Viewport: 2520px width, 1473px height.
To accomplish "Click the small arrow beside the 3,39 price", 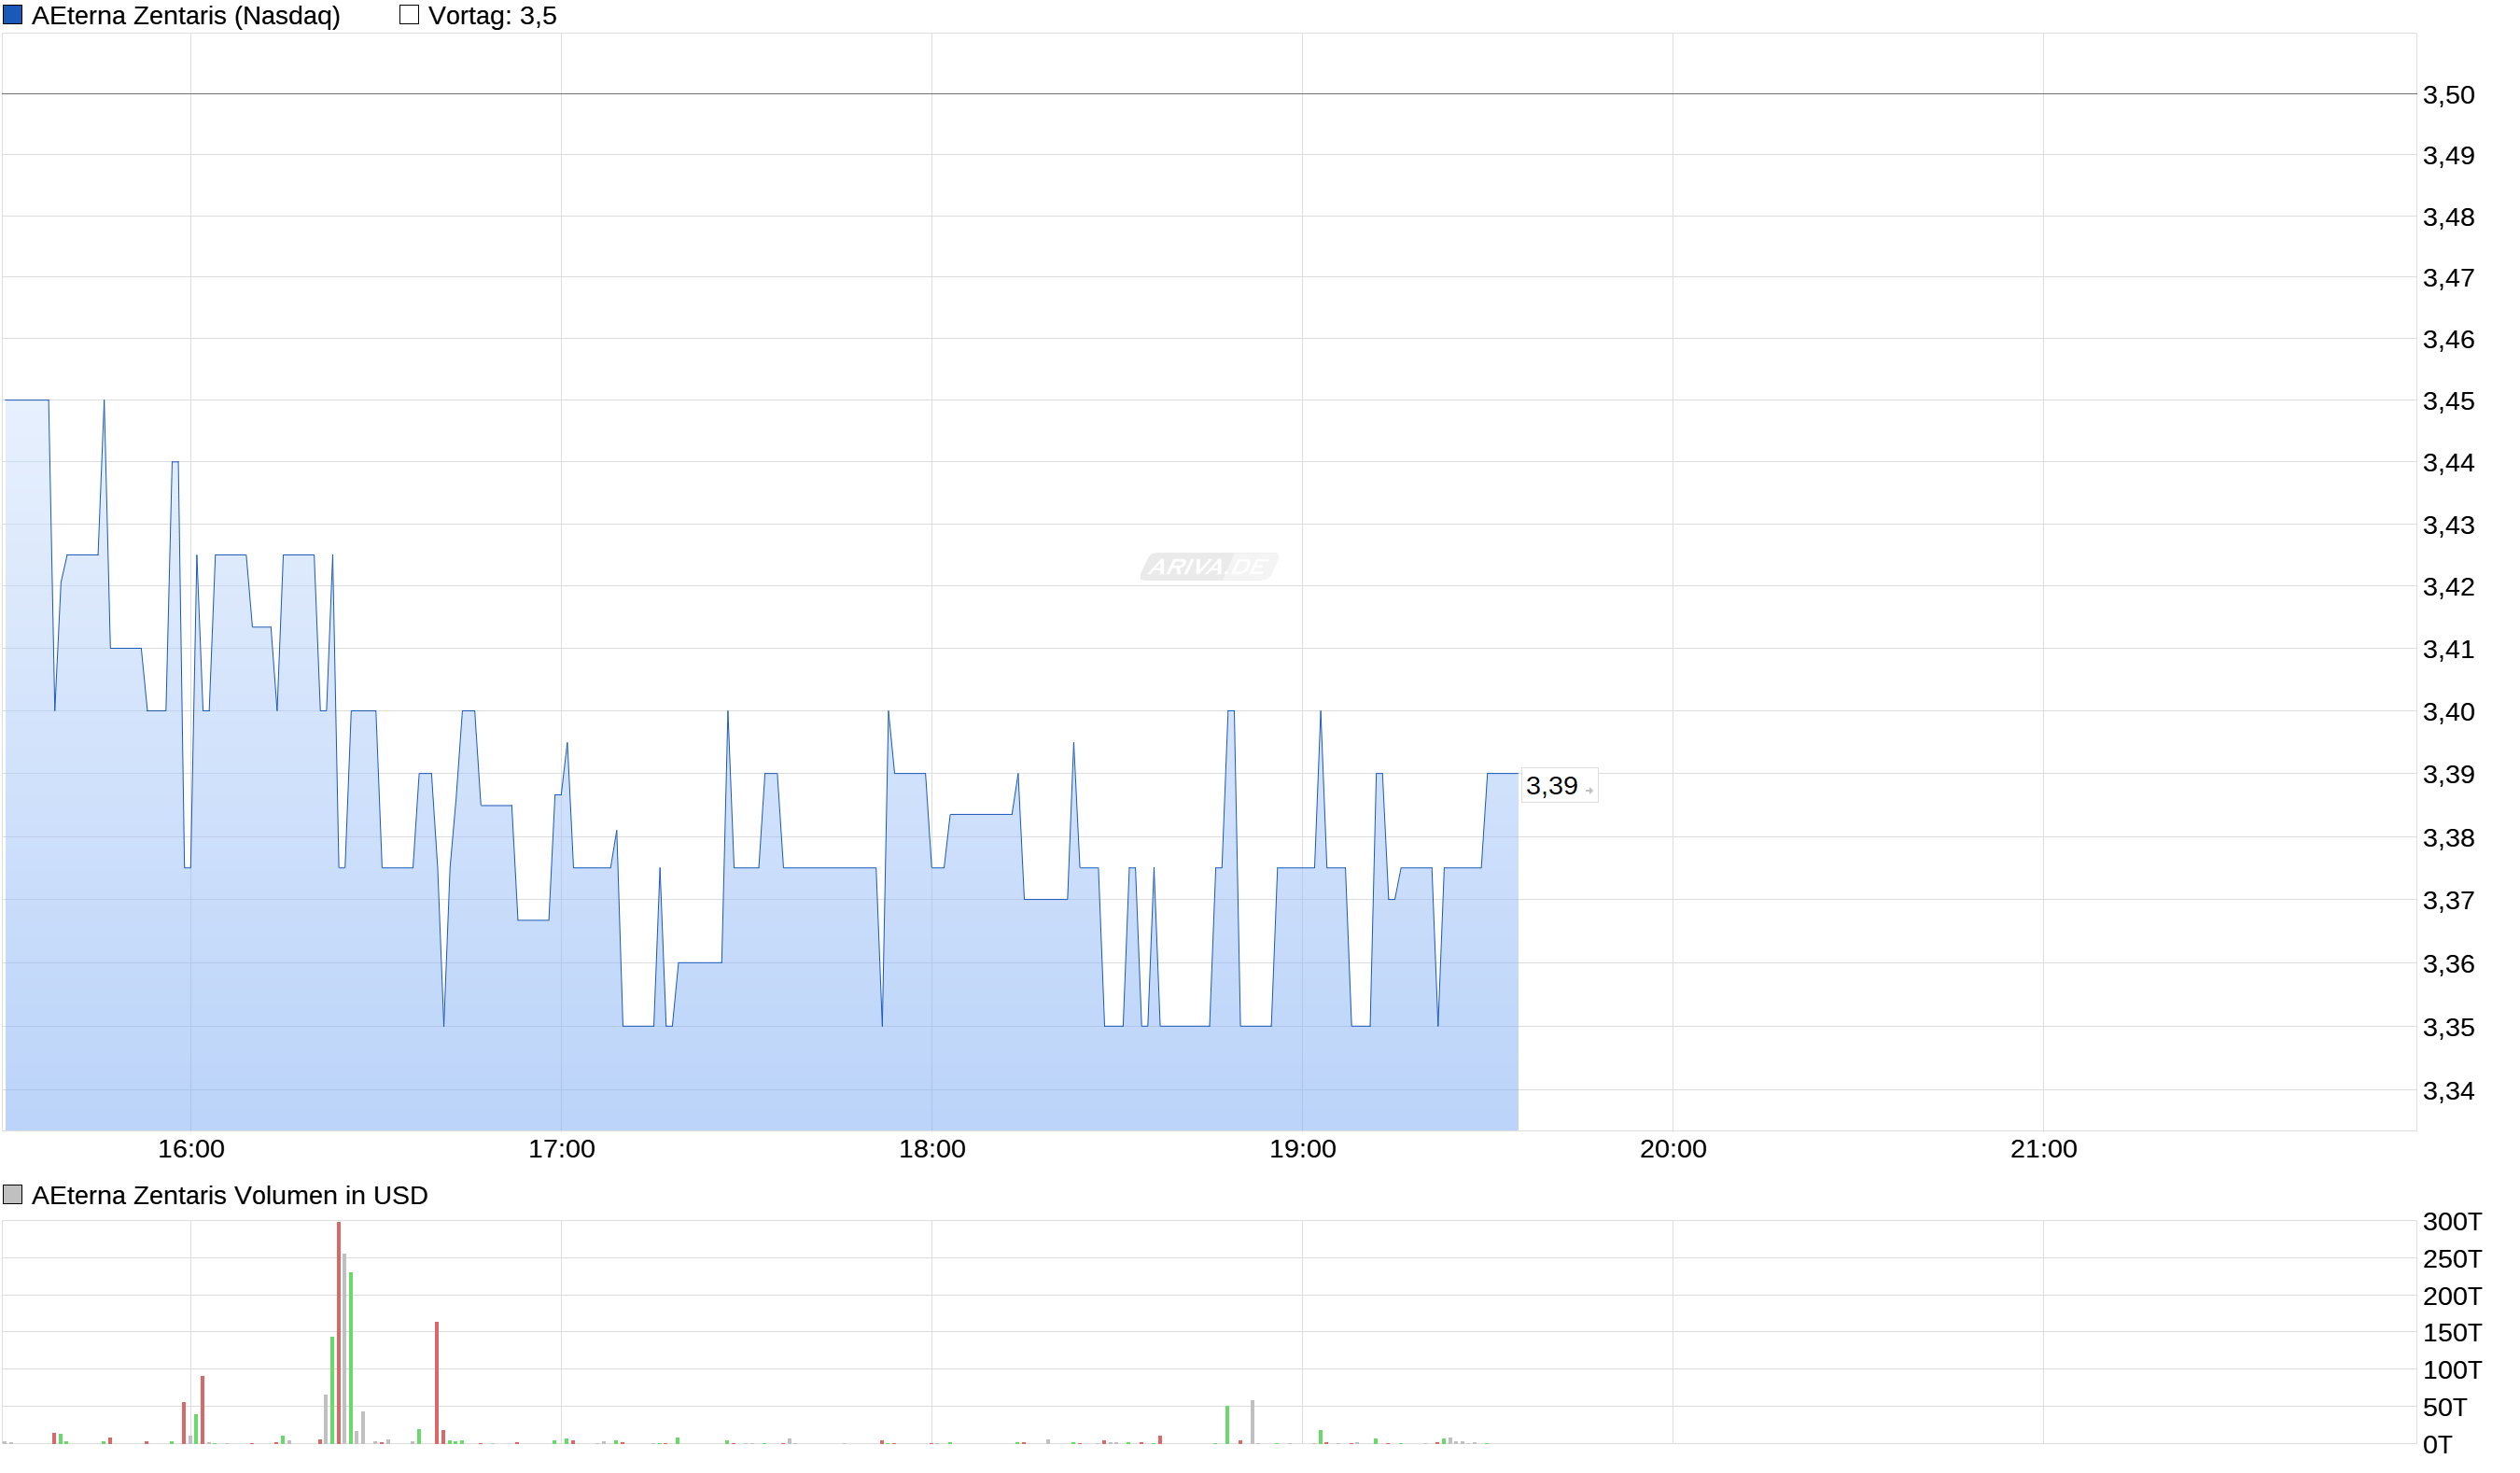I will pos(1589,791).
